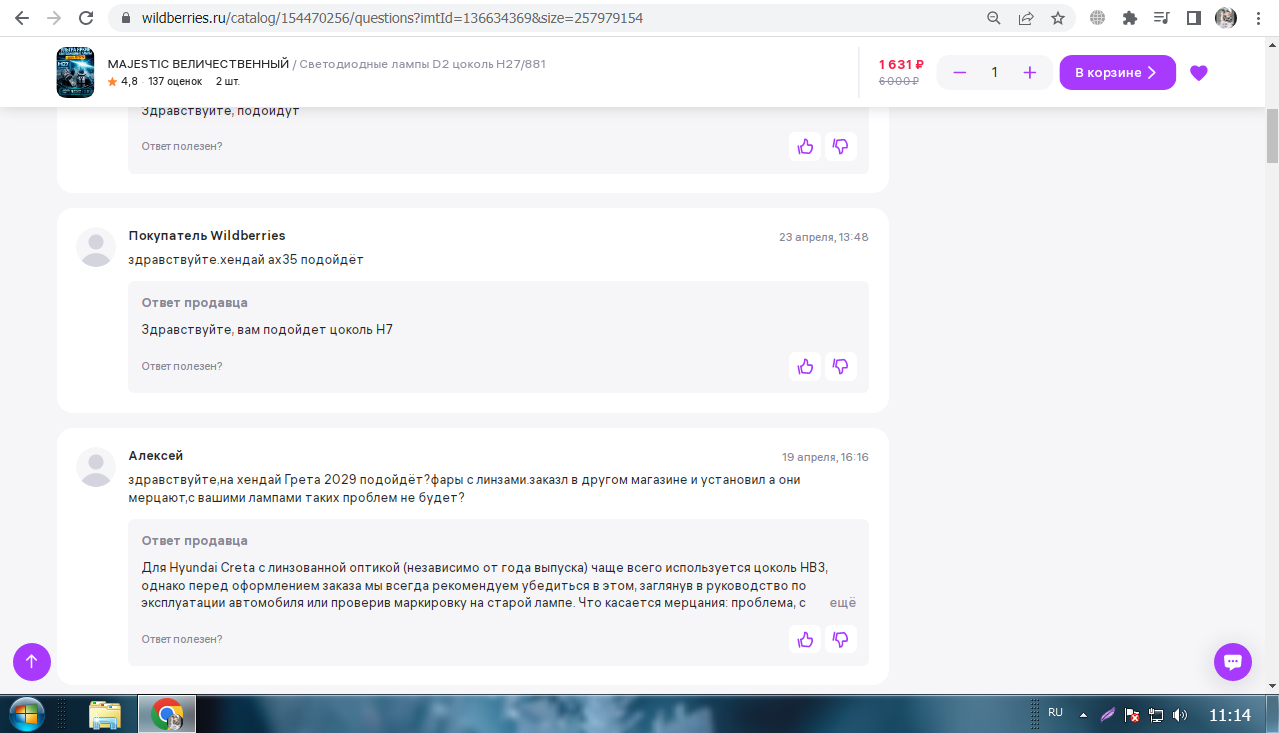The image size is (1279, 733).
Task: Click Ответ продавца label above H7 answer
Action: click(x=195, y=302)
